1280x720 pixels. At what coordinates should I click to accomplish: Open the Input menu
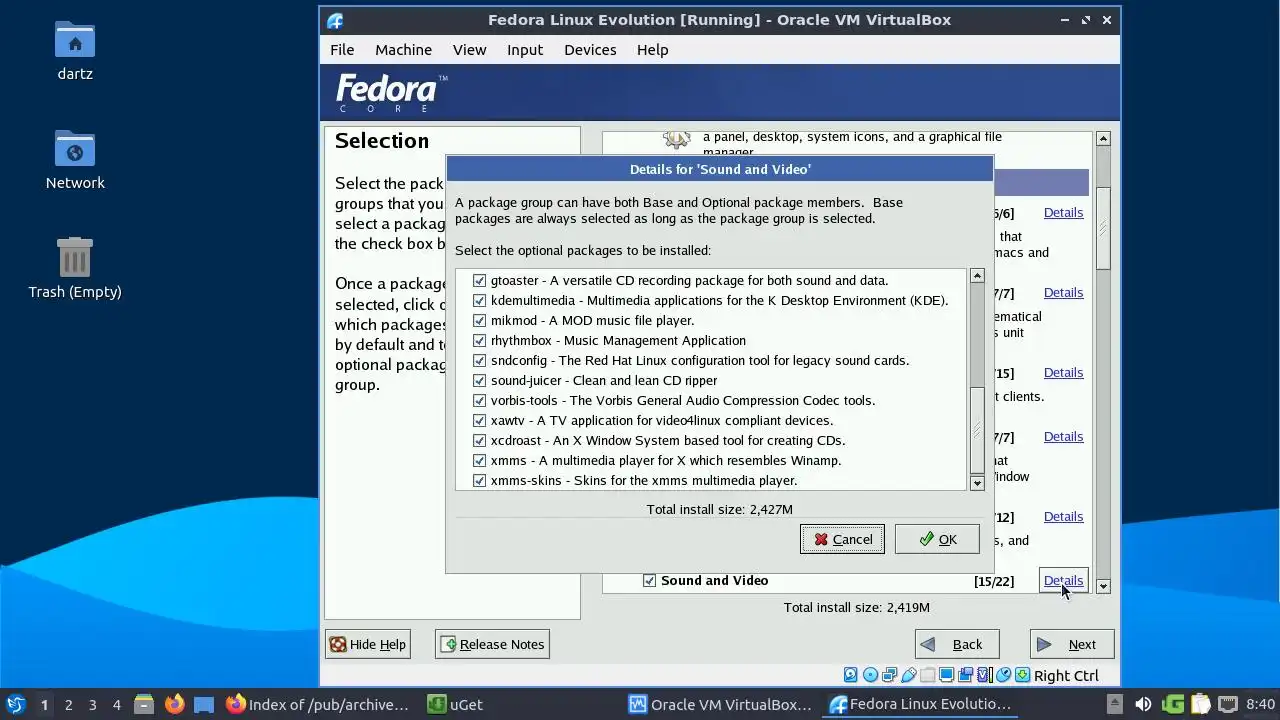(x=525, y=49)
